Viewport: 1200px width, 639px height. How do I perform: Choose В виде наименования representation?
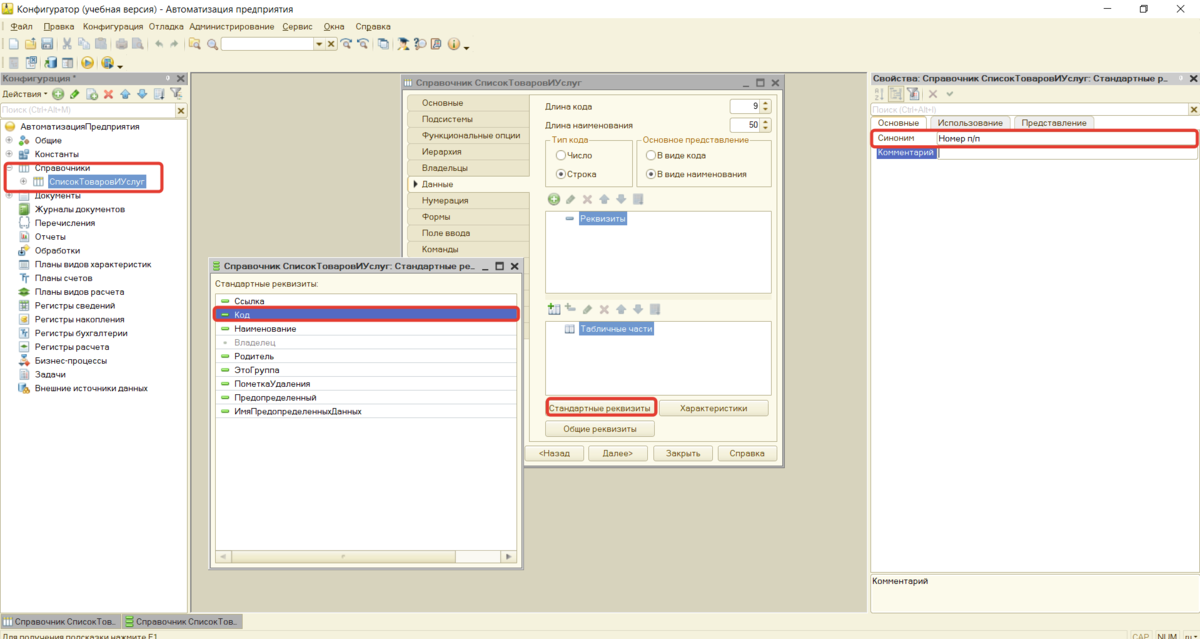[x=651, y=174]
